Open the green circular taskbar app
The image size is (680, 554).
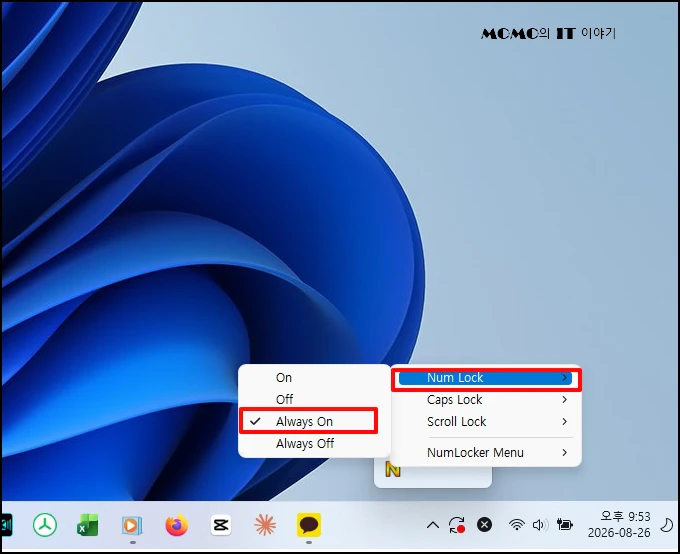(45, 525)
